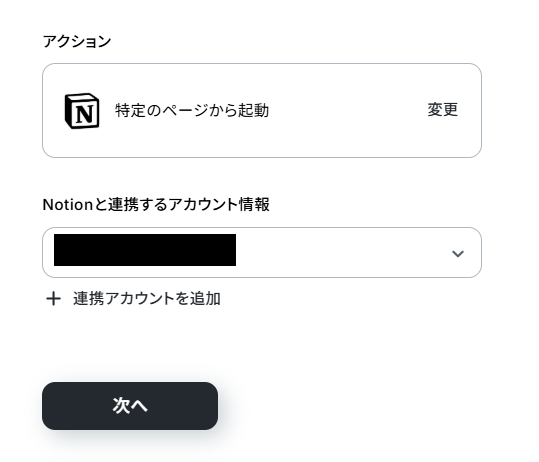
Task: Click the 次へ button to proceed
Action: (x=130, y=406)
